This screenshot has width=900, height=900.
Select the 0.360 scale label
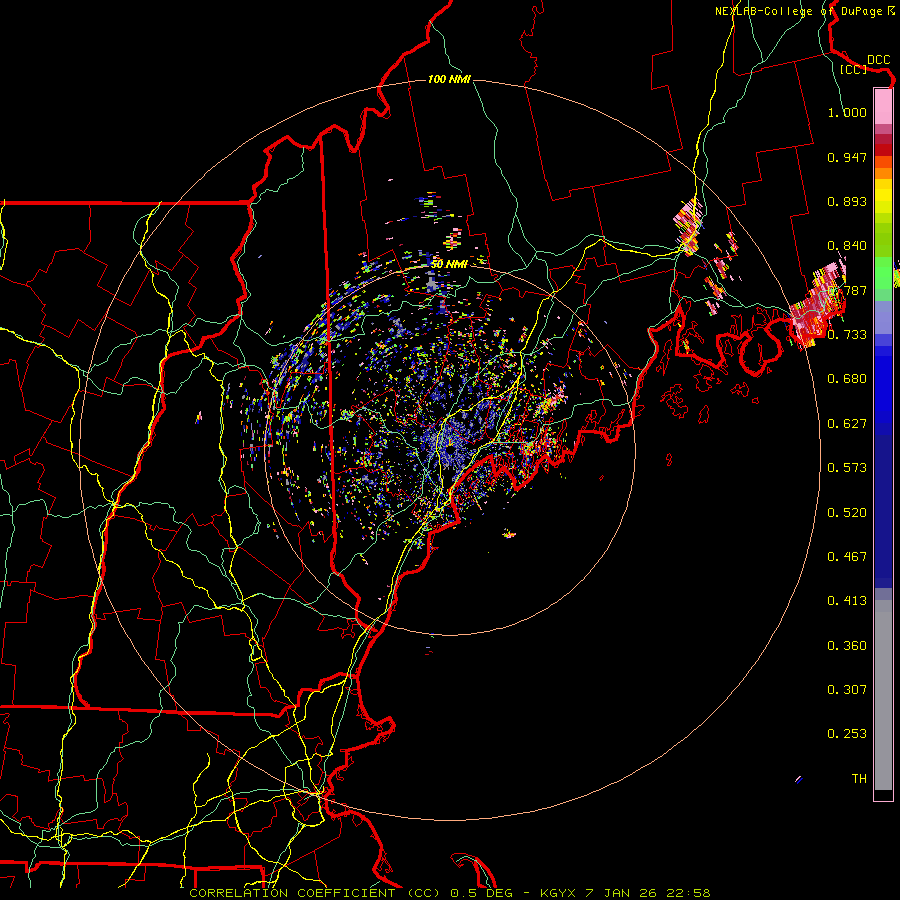tap(847, 646)
